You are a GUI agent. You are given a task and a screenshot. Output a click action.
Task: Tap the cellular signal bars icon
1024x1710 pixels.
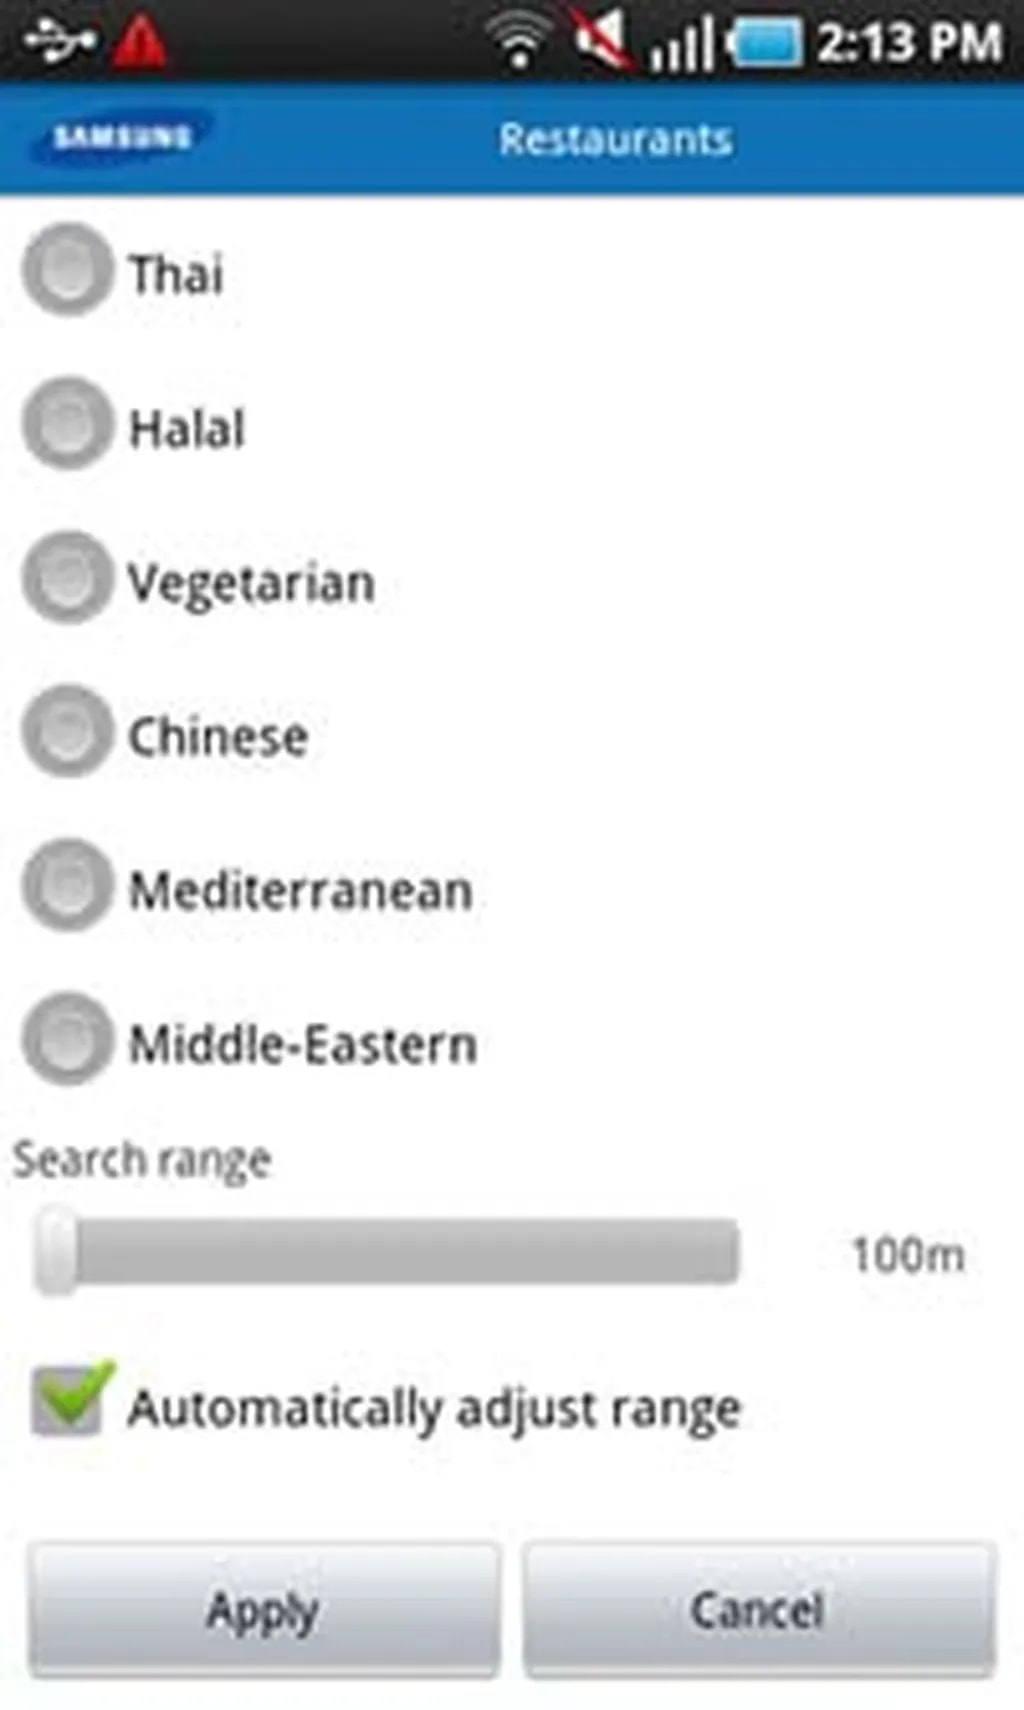click(682, 44)
